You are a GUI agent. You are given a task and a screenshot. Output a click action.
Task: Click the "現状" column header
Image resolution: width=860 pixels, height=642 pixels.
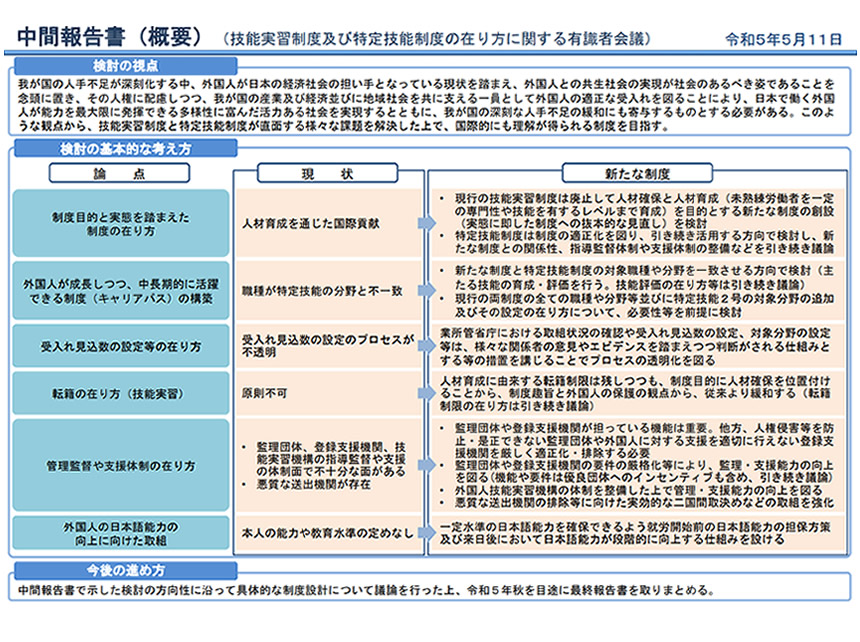pos(327,173)
